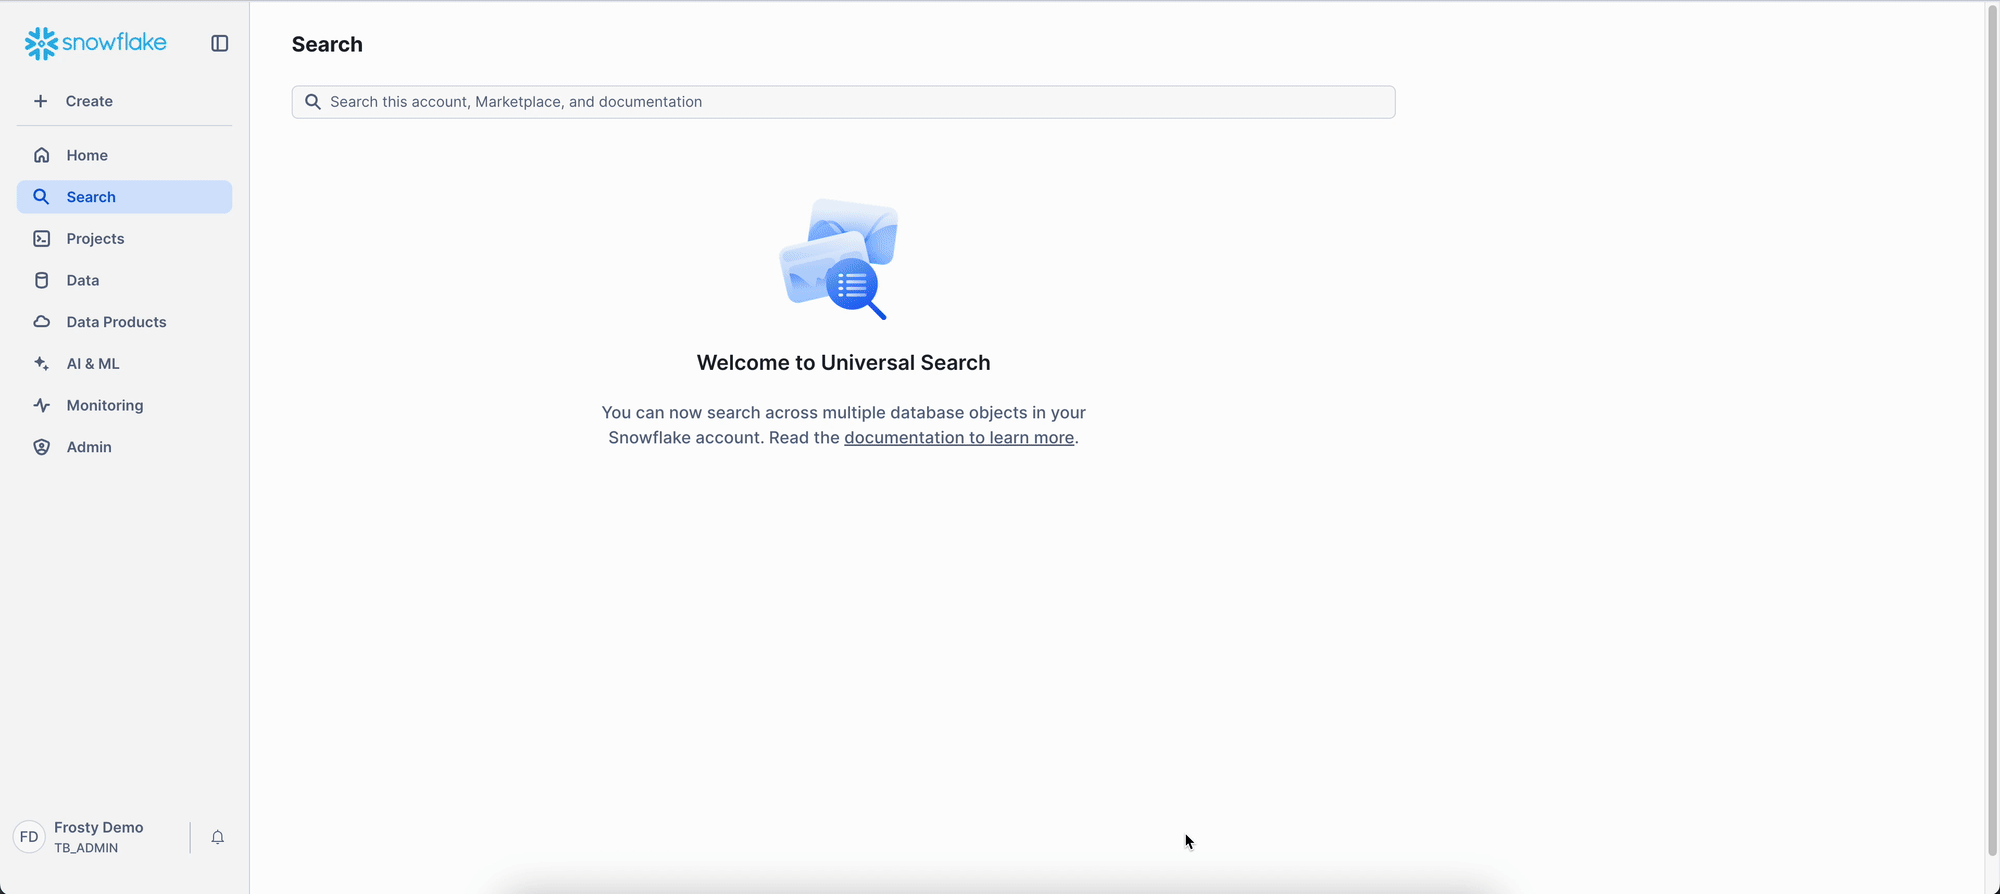The image size is (2000, 894).
Task: Click the AI & ML sparkle icon
Action: (x=41, y=364)
